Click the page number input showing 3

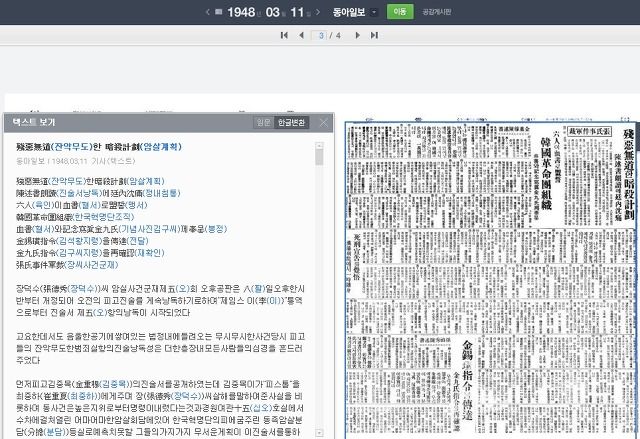319,35
